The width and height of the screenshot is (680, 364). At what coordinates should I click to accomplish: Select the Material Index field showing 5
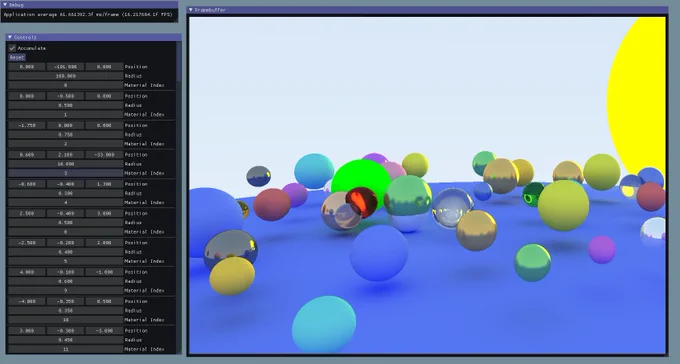point(65,261)
